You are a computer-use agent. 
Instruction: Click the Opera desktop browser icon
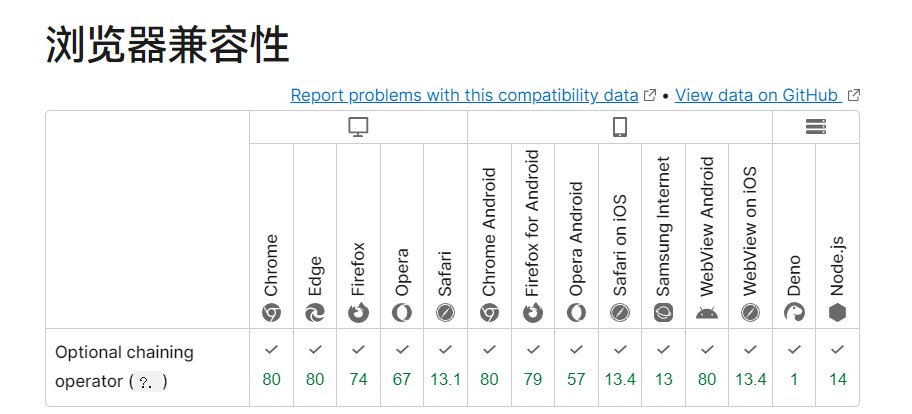click(x=401, y=313)
